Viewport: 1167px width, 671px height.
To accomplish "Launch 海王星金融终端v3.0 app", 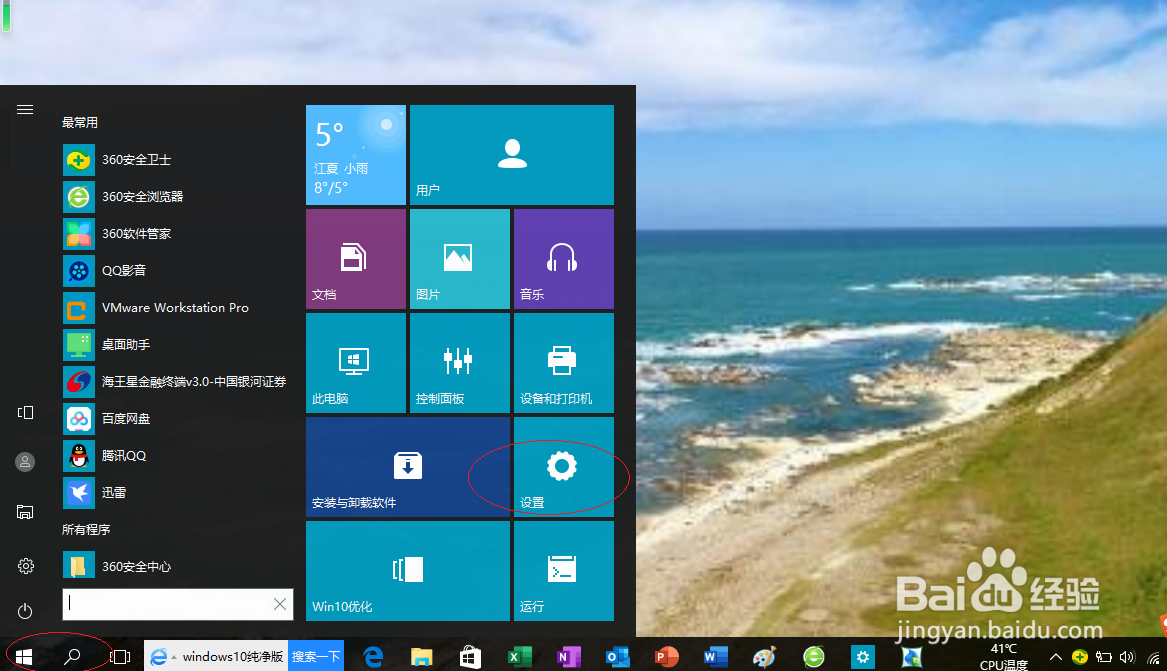I will [x=177, y=382].
